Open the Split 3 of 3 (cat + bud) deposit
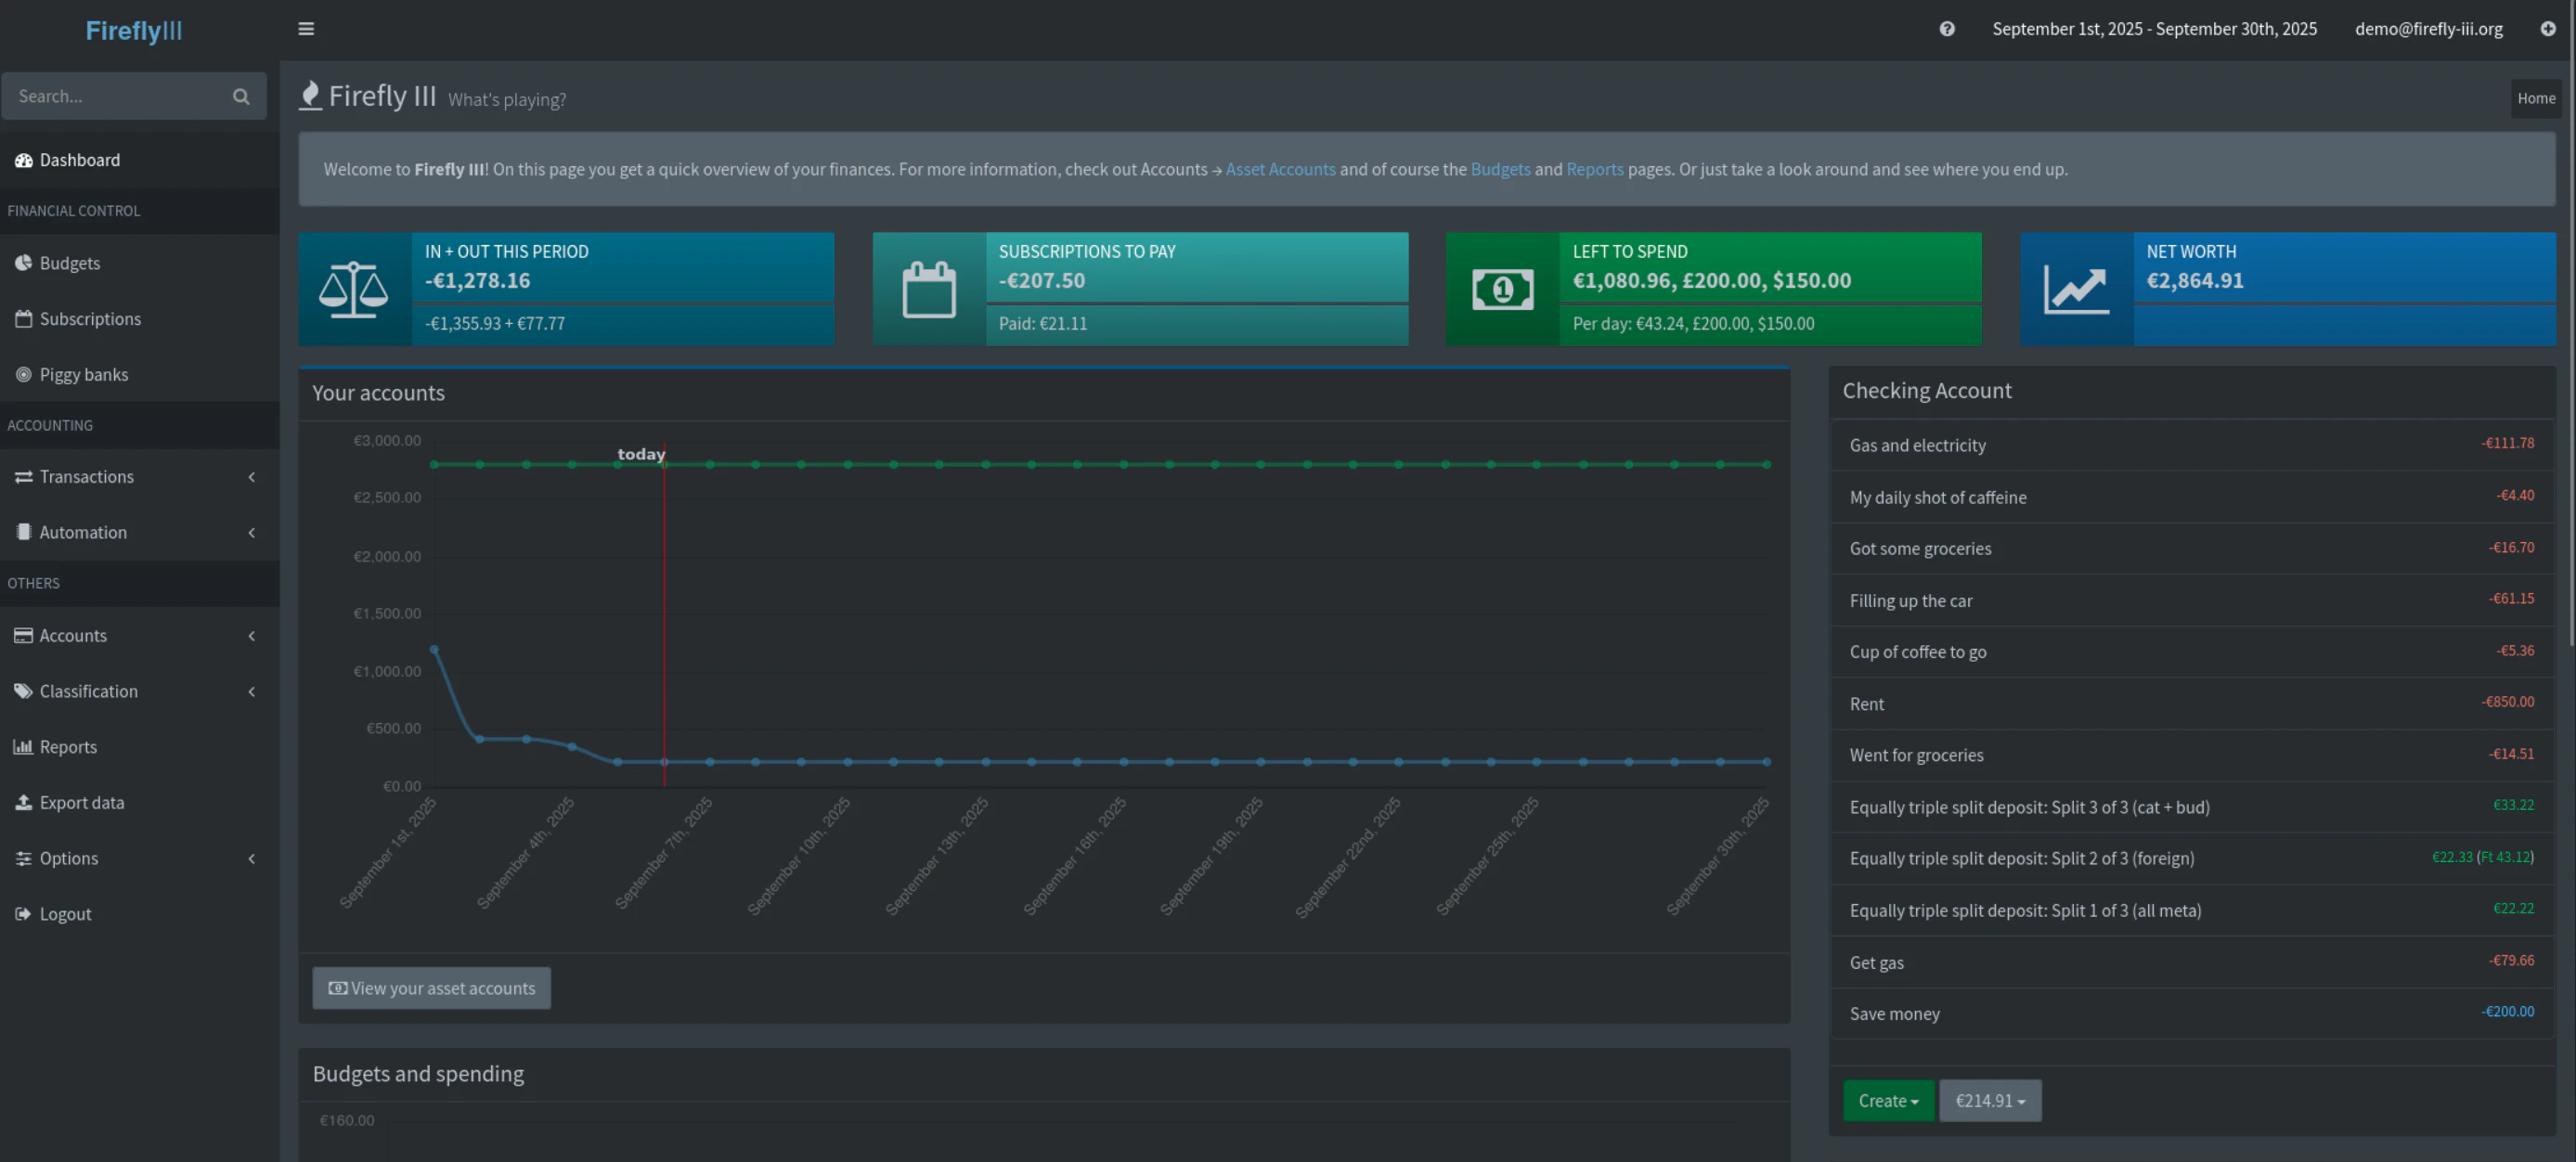Screen dimensions: 2576x1162 2029,807
